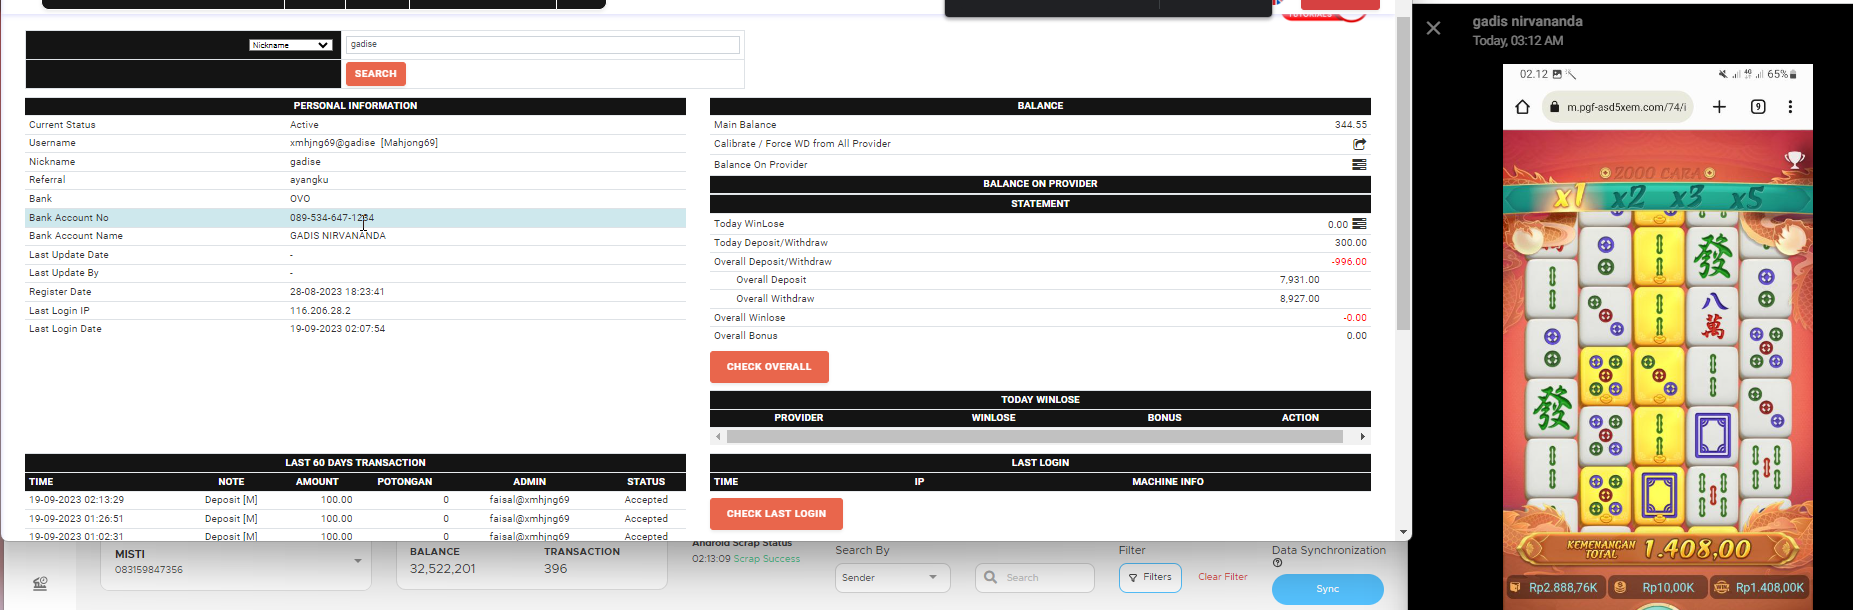Click the Data Synchronization help icon
This screenshot has width=1853, height=610.
[1277, 563]
